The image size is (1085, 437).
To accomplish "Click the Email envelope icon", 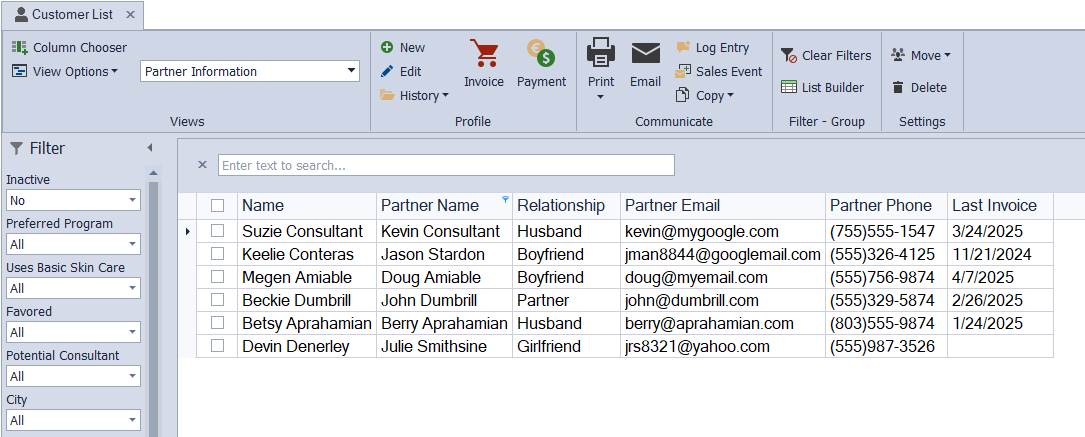I will pyautogui.click(x=645, y=55).
